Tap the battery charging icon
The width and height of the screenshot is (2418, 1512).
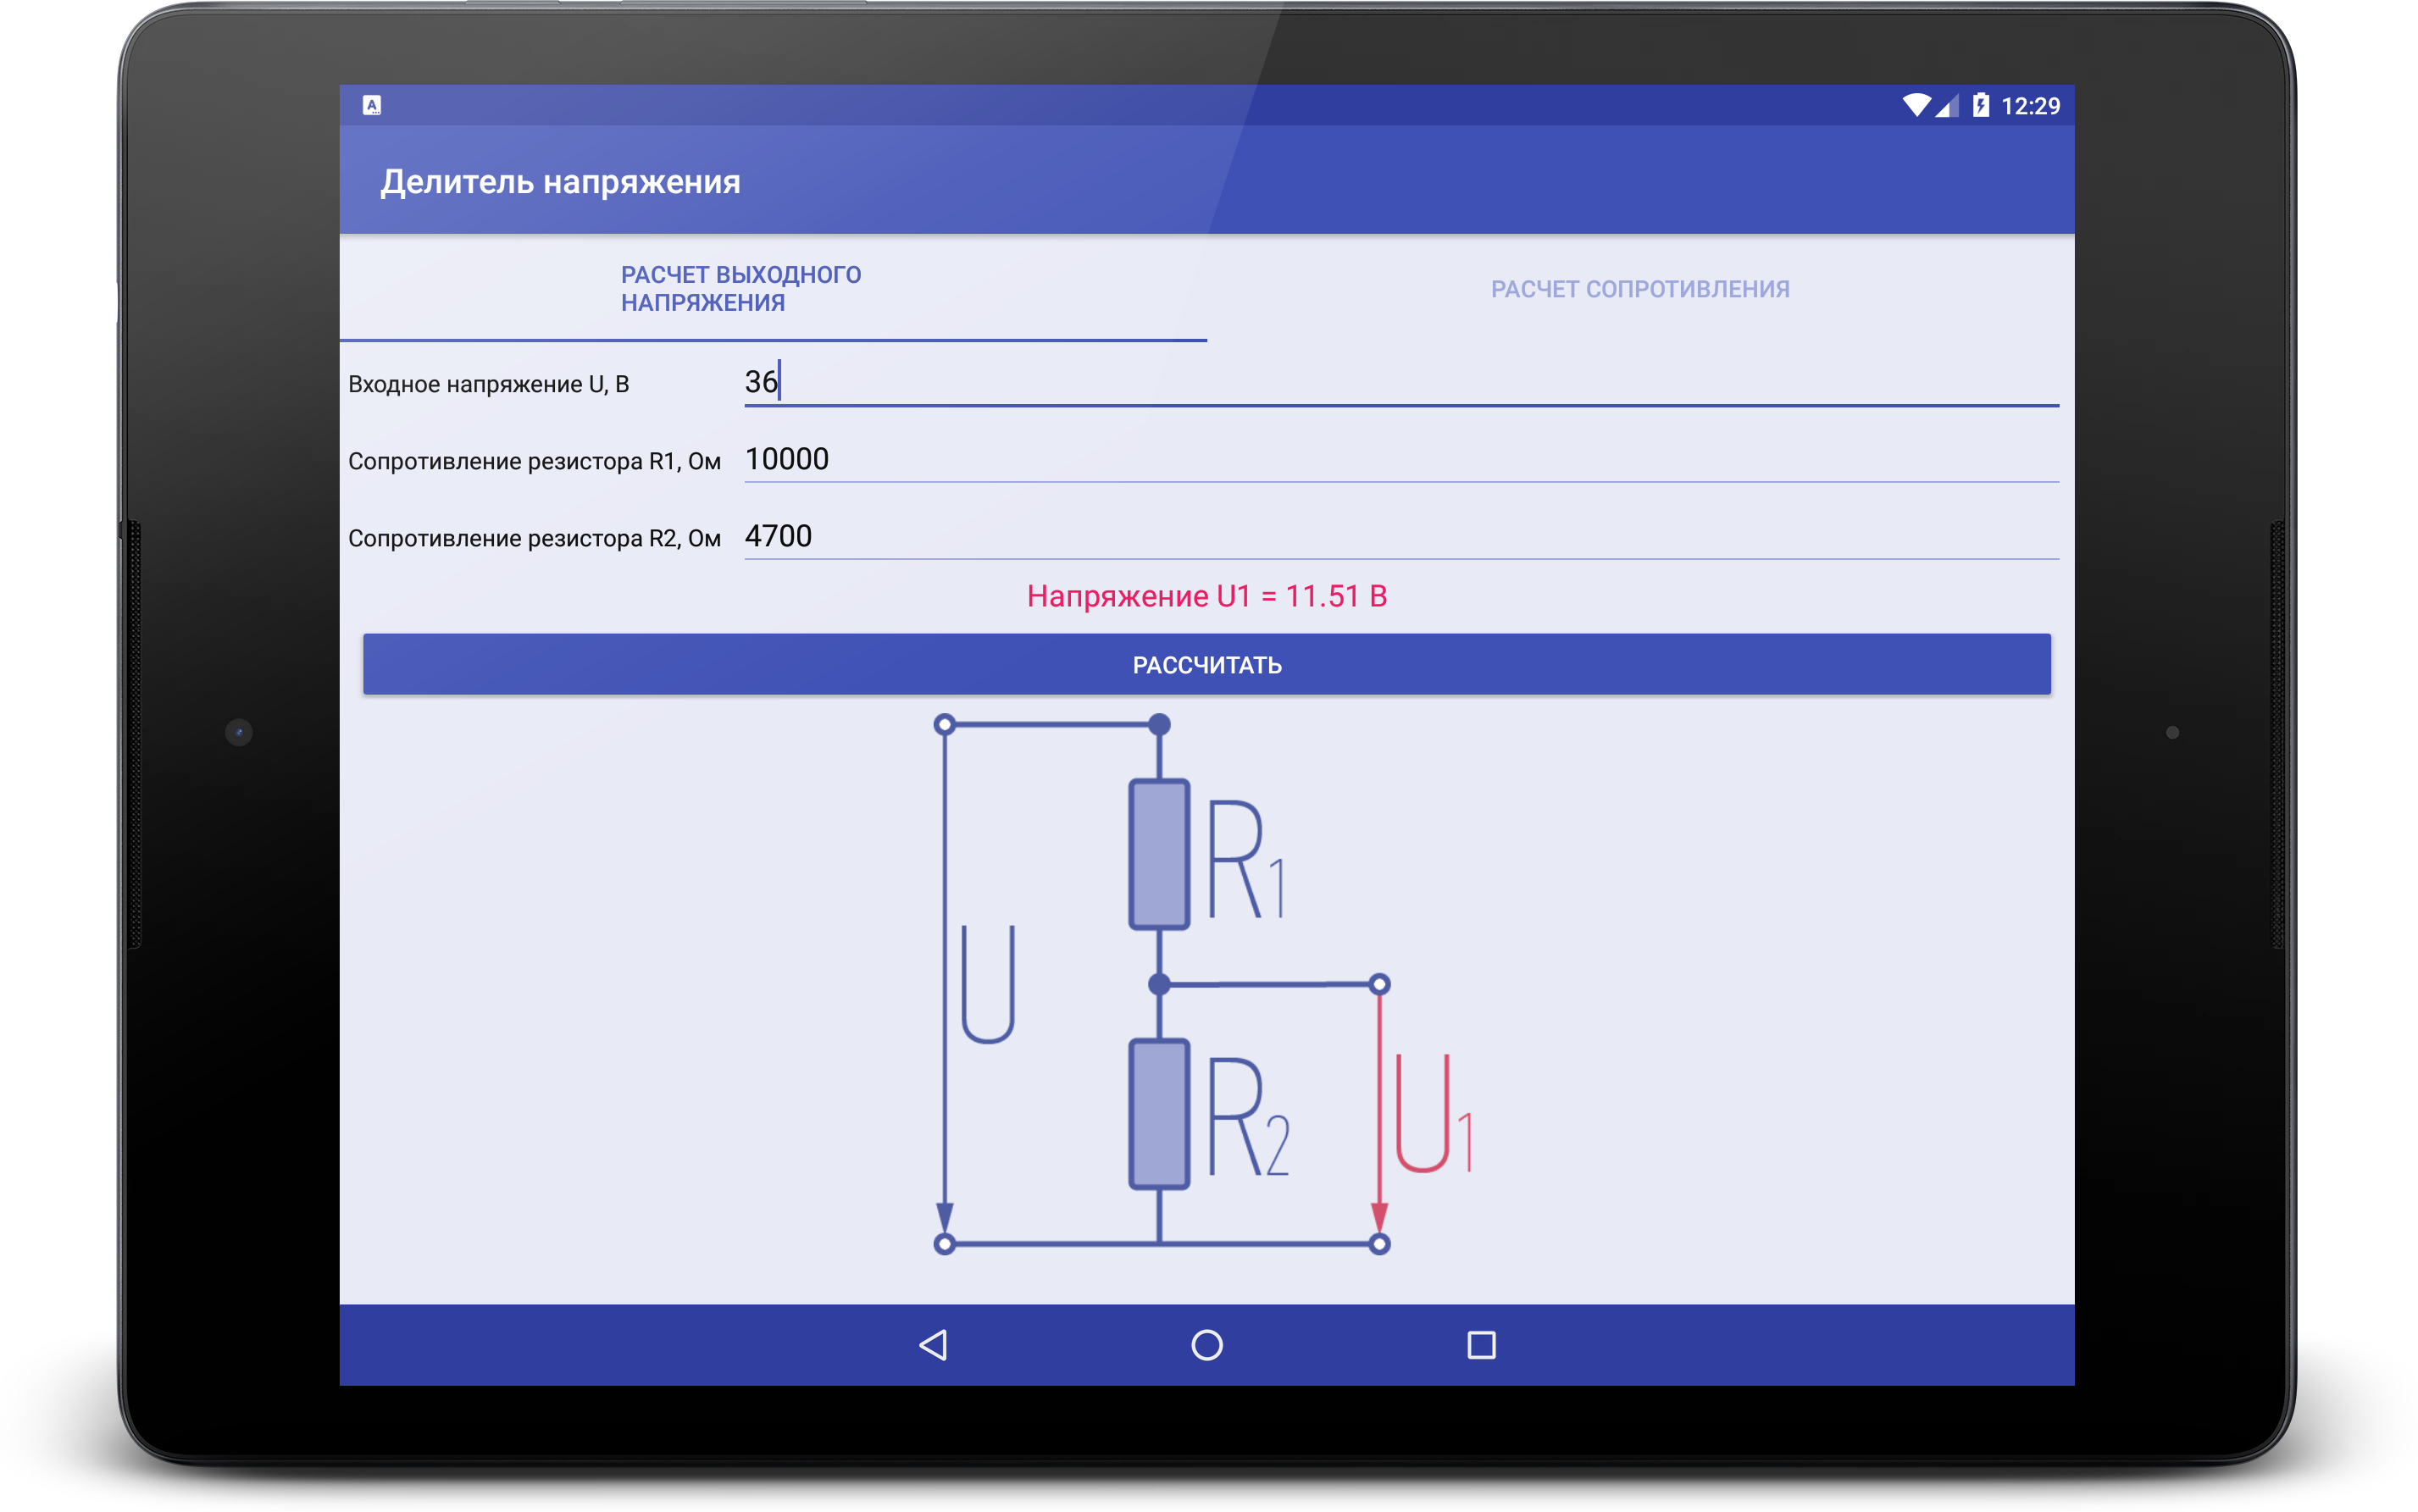pos(1980,105)
